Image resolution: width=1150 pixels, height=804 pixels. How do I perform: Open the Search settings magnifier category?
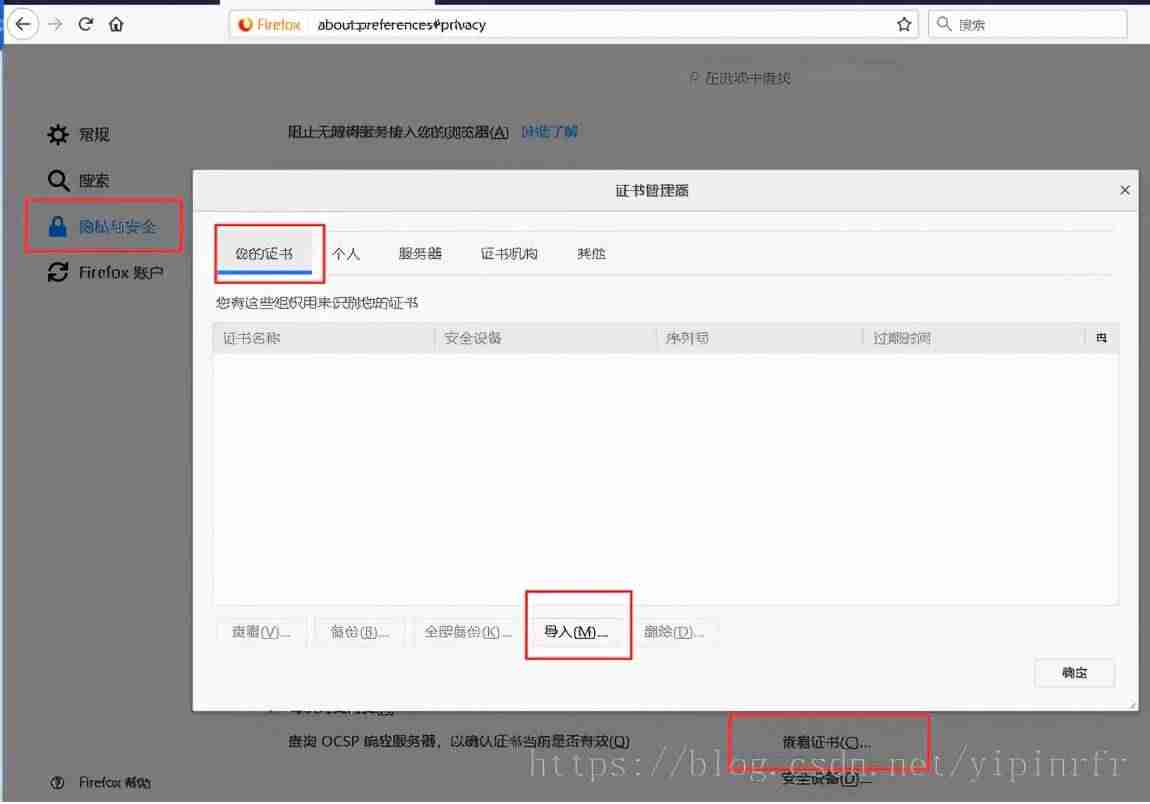pyautogui.click(x=79, y=180)
